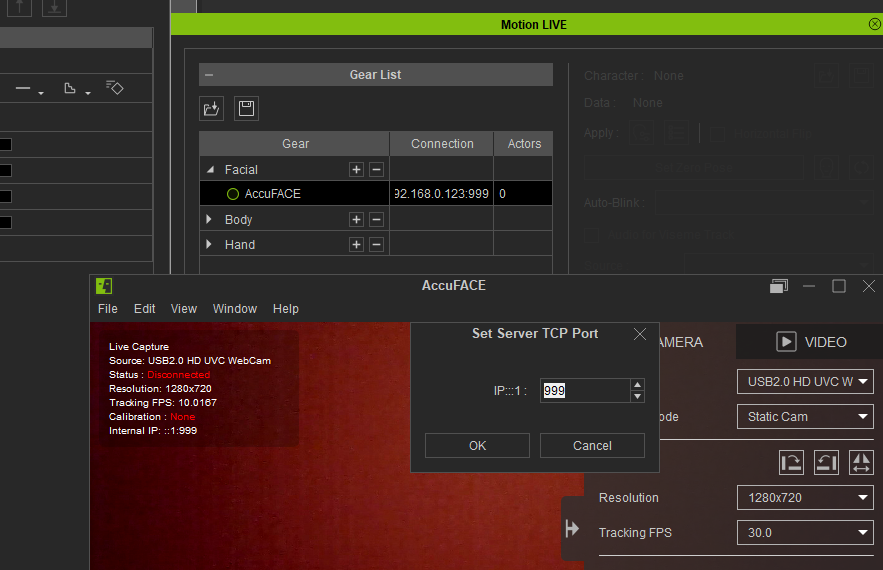This screenshot has width=883, height=570.
Task: Switch to the CAMERA tab in AccuFACE
Action: pyautogui.click(x=679, y=342)
